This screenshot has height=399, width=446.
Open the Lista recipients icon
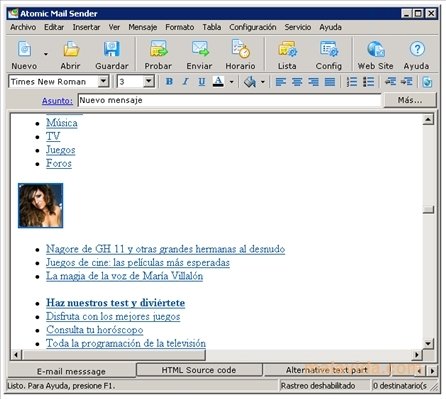(287, 49)
